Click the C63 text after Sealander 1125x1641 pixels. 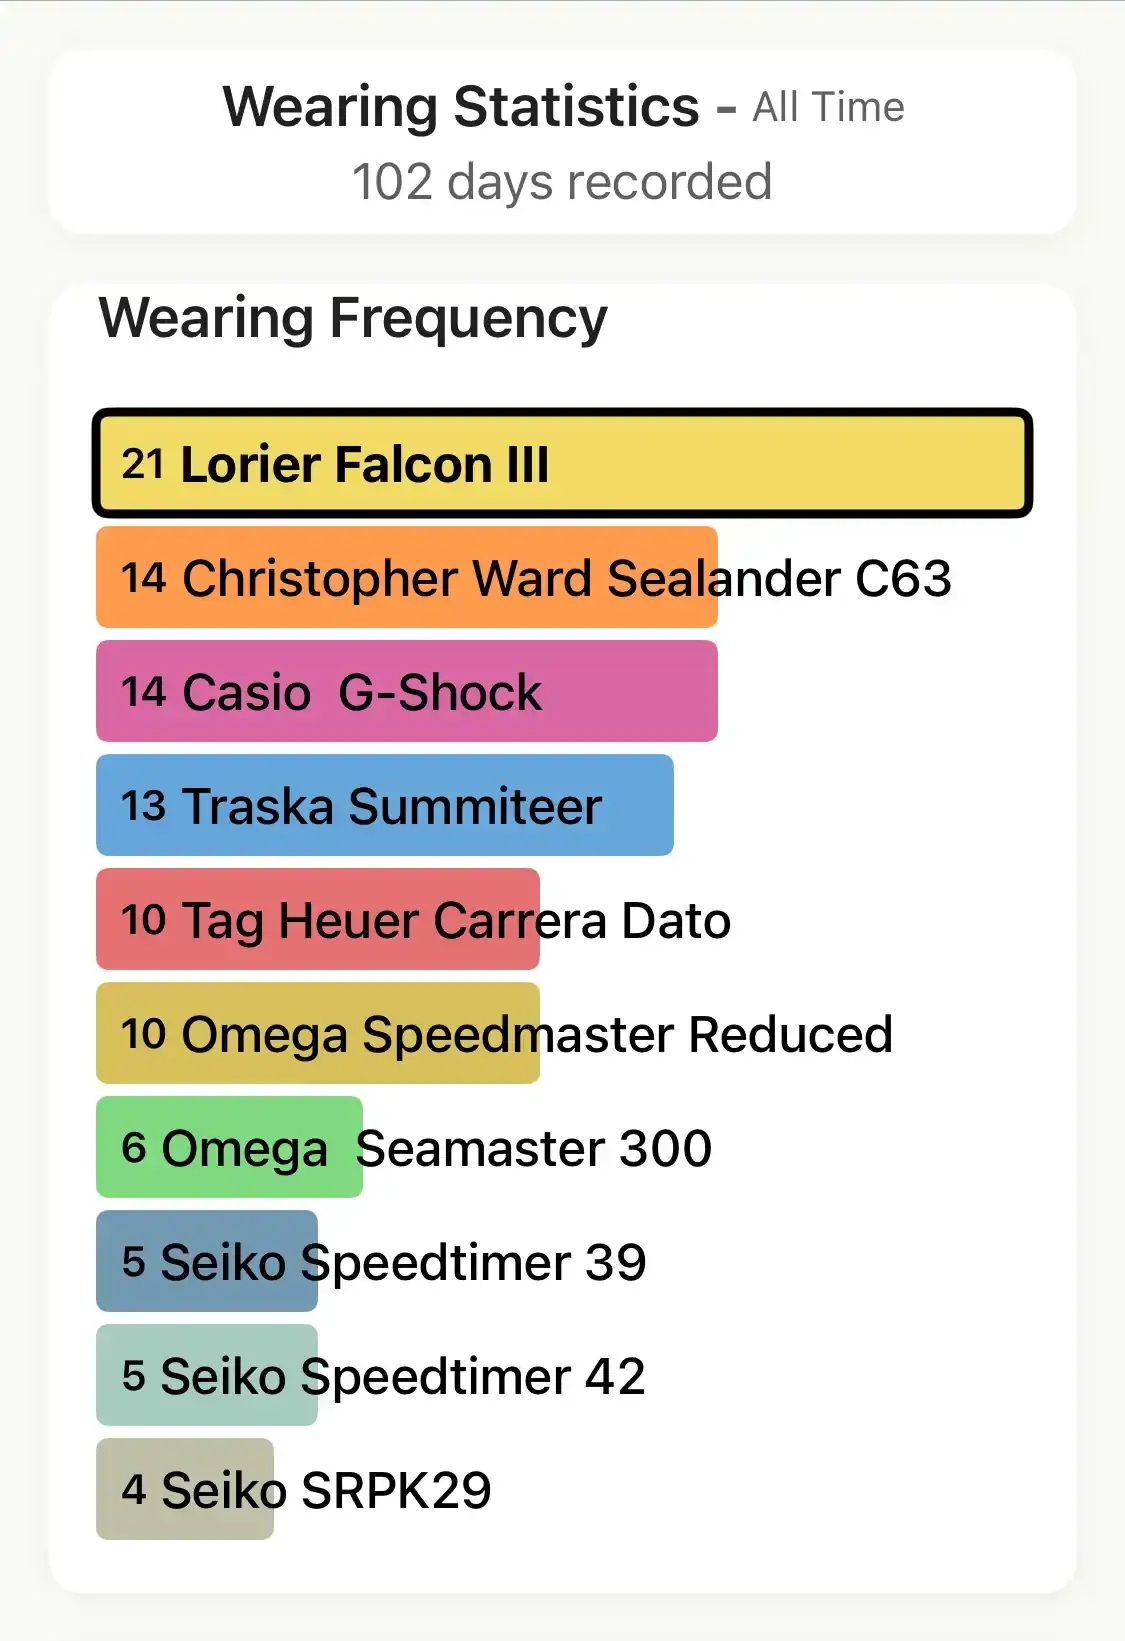point(902,578)
